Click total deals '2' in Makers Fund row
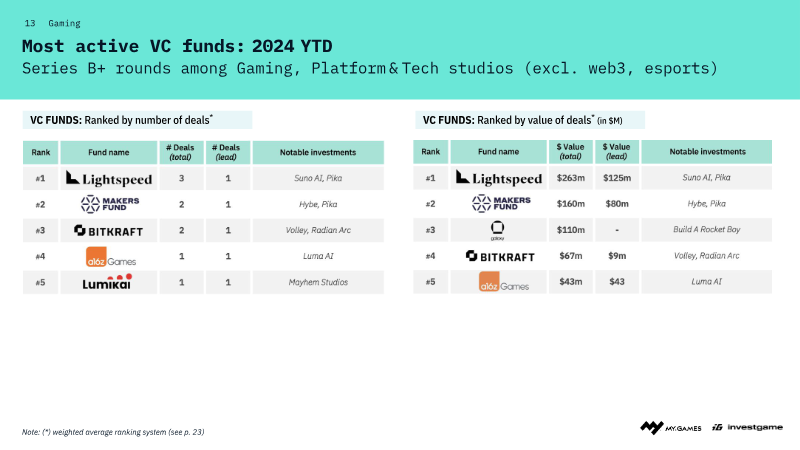Viewport: 800px width, 450px height. [x=181, y=205]
